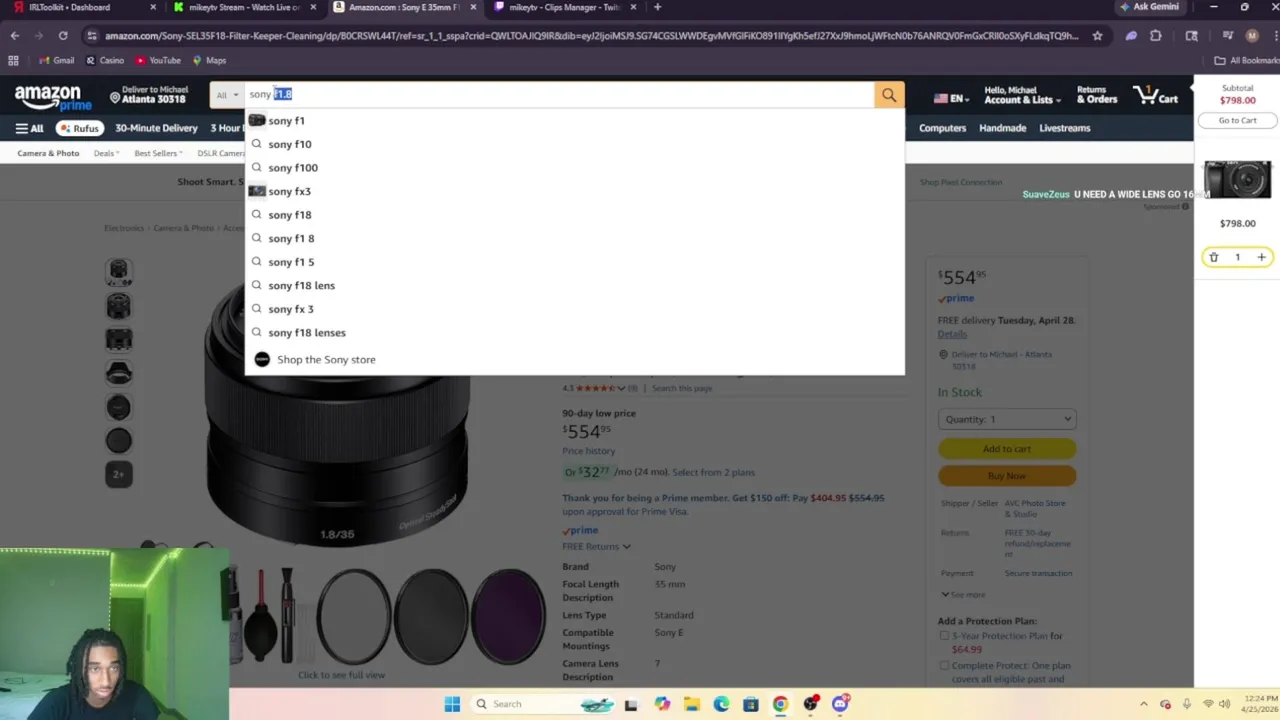Click inside the Amazon search text field
Screen dimensions: 1280x720
(x=559, y=95)
